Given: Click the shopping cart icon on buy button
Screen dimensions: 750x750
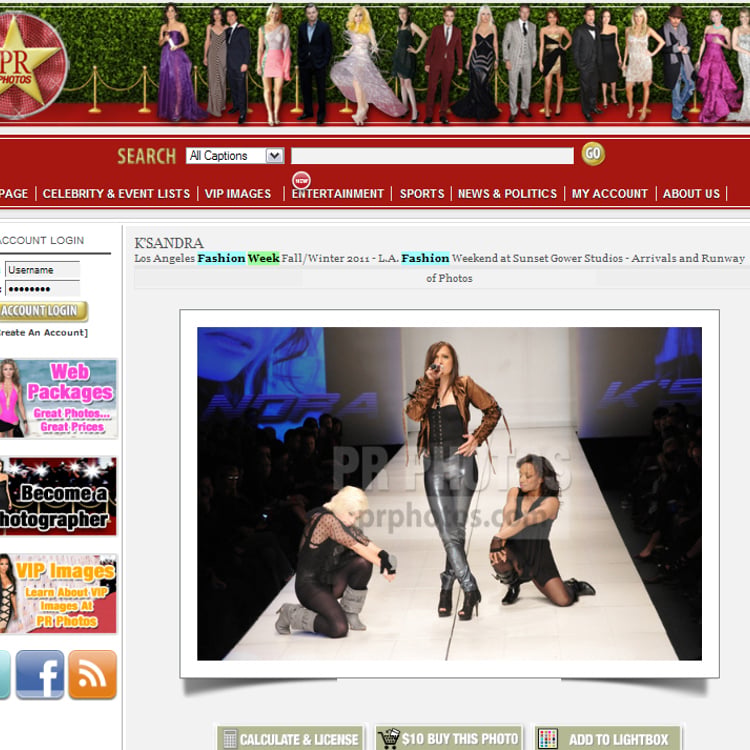Looking at the screenshot, I should coord(388,739).
